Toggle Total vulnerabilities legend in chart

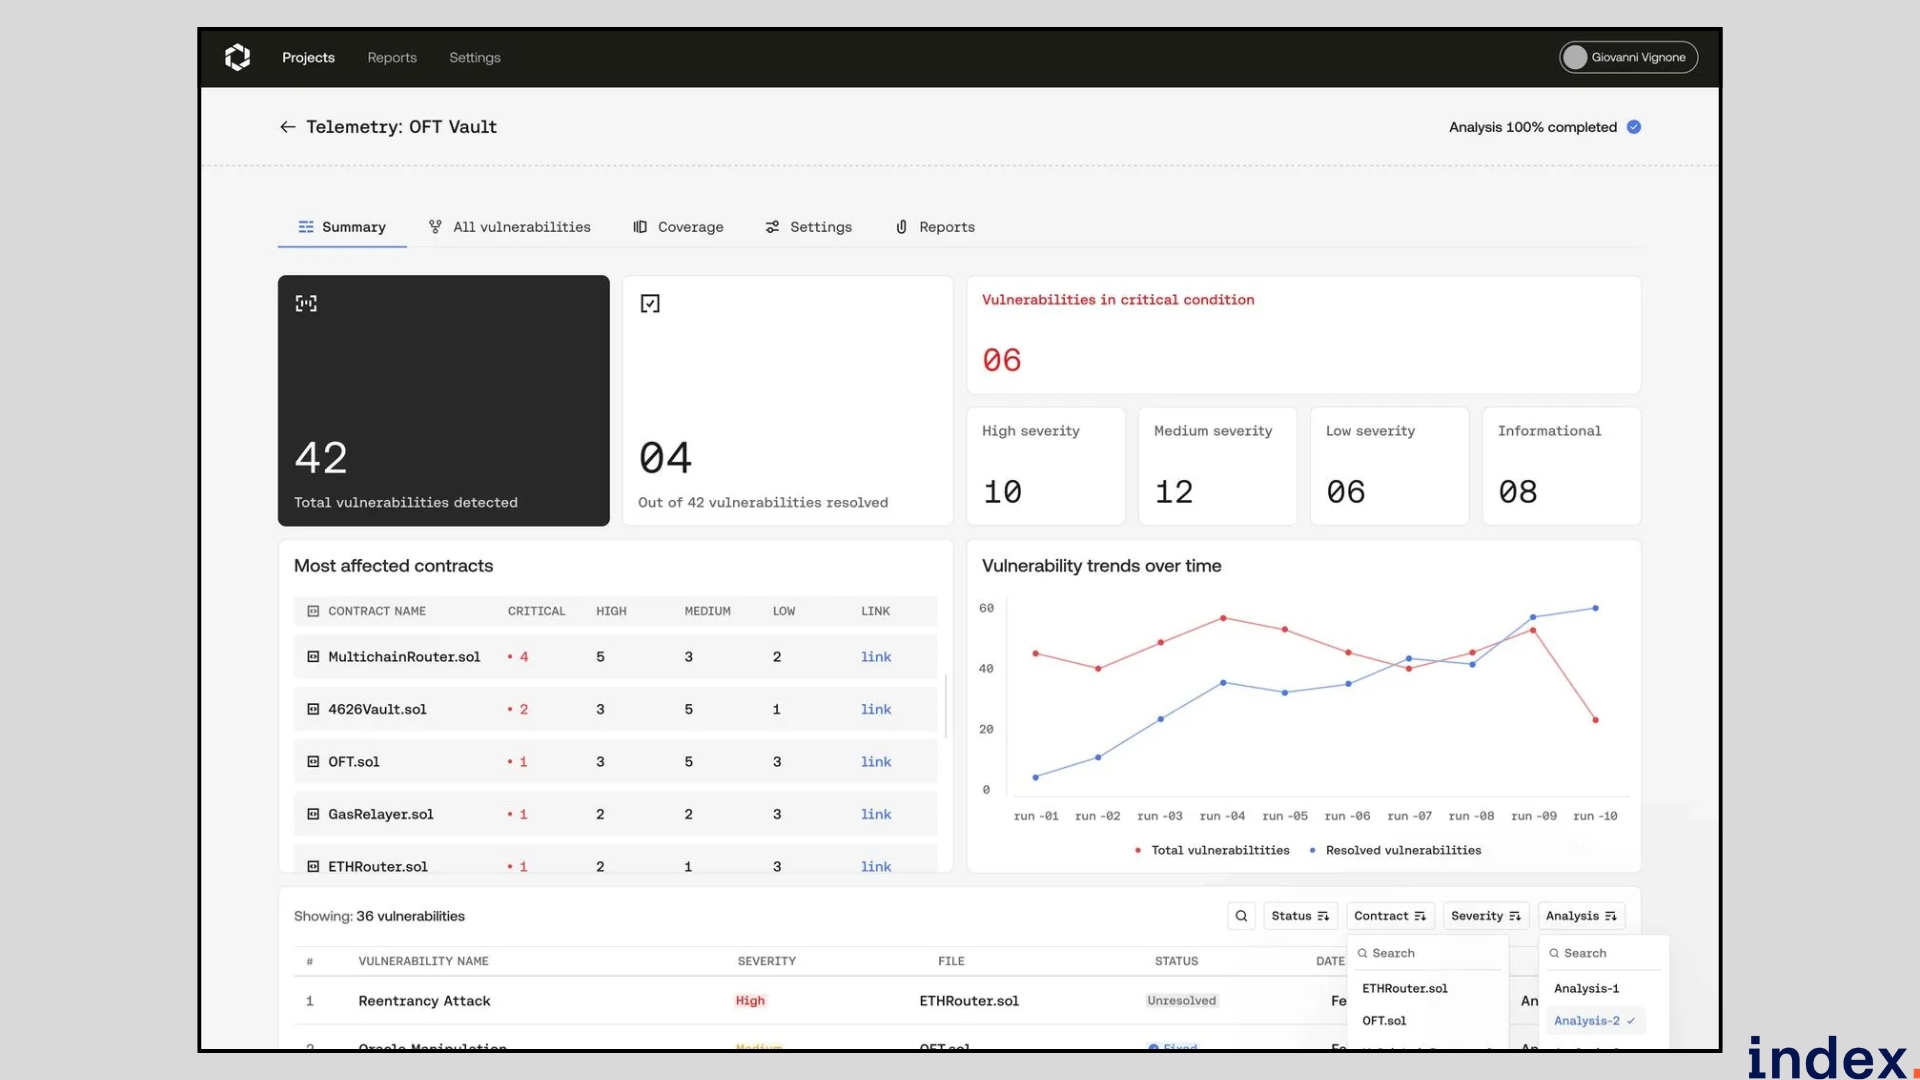pos(1211,850)
